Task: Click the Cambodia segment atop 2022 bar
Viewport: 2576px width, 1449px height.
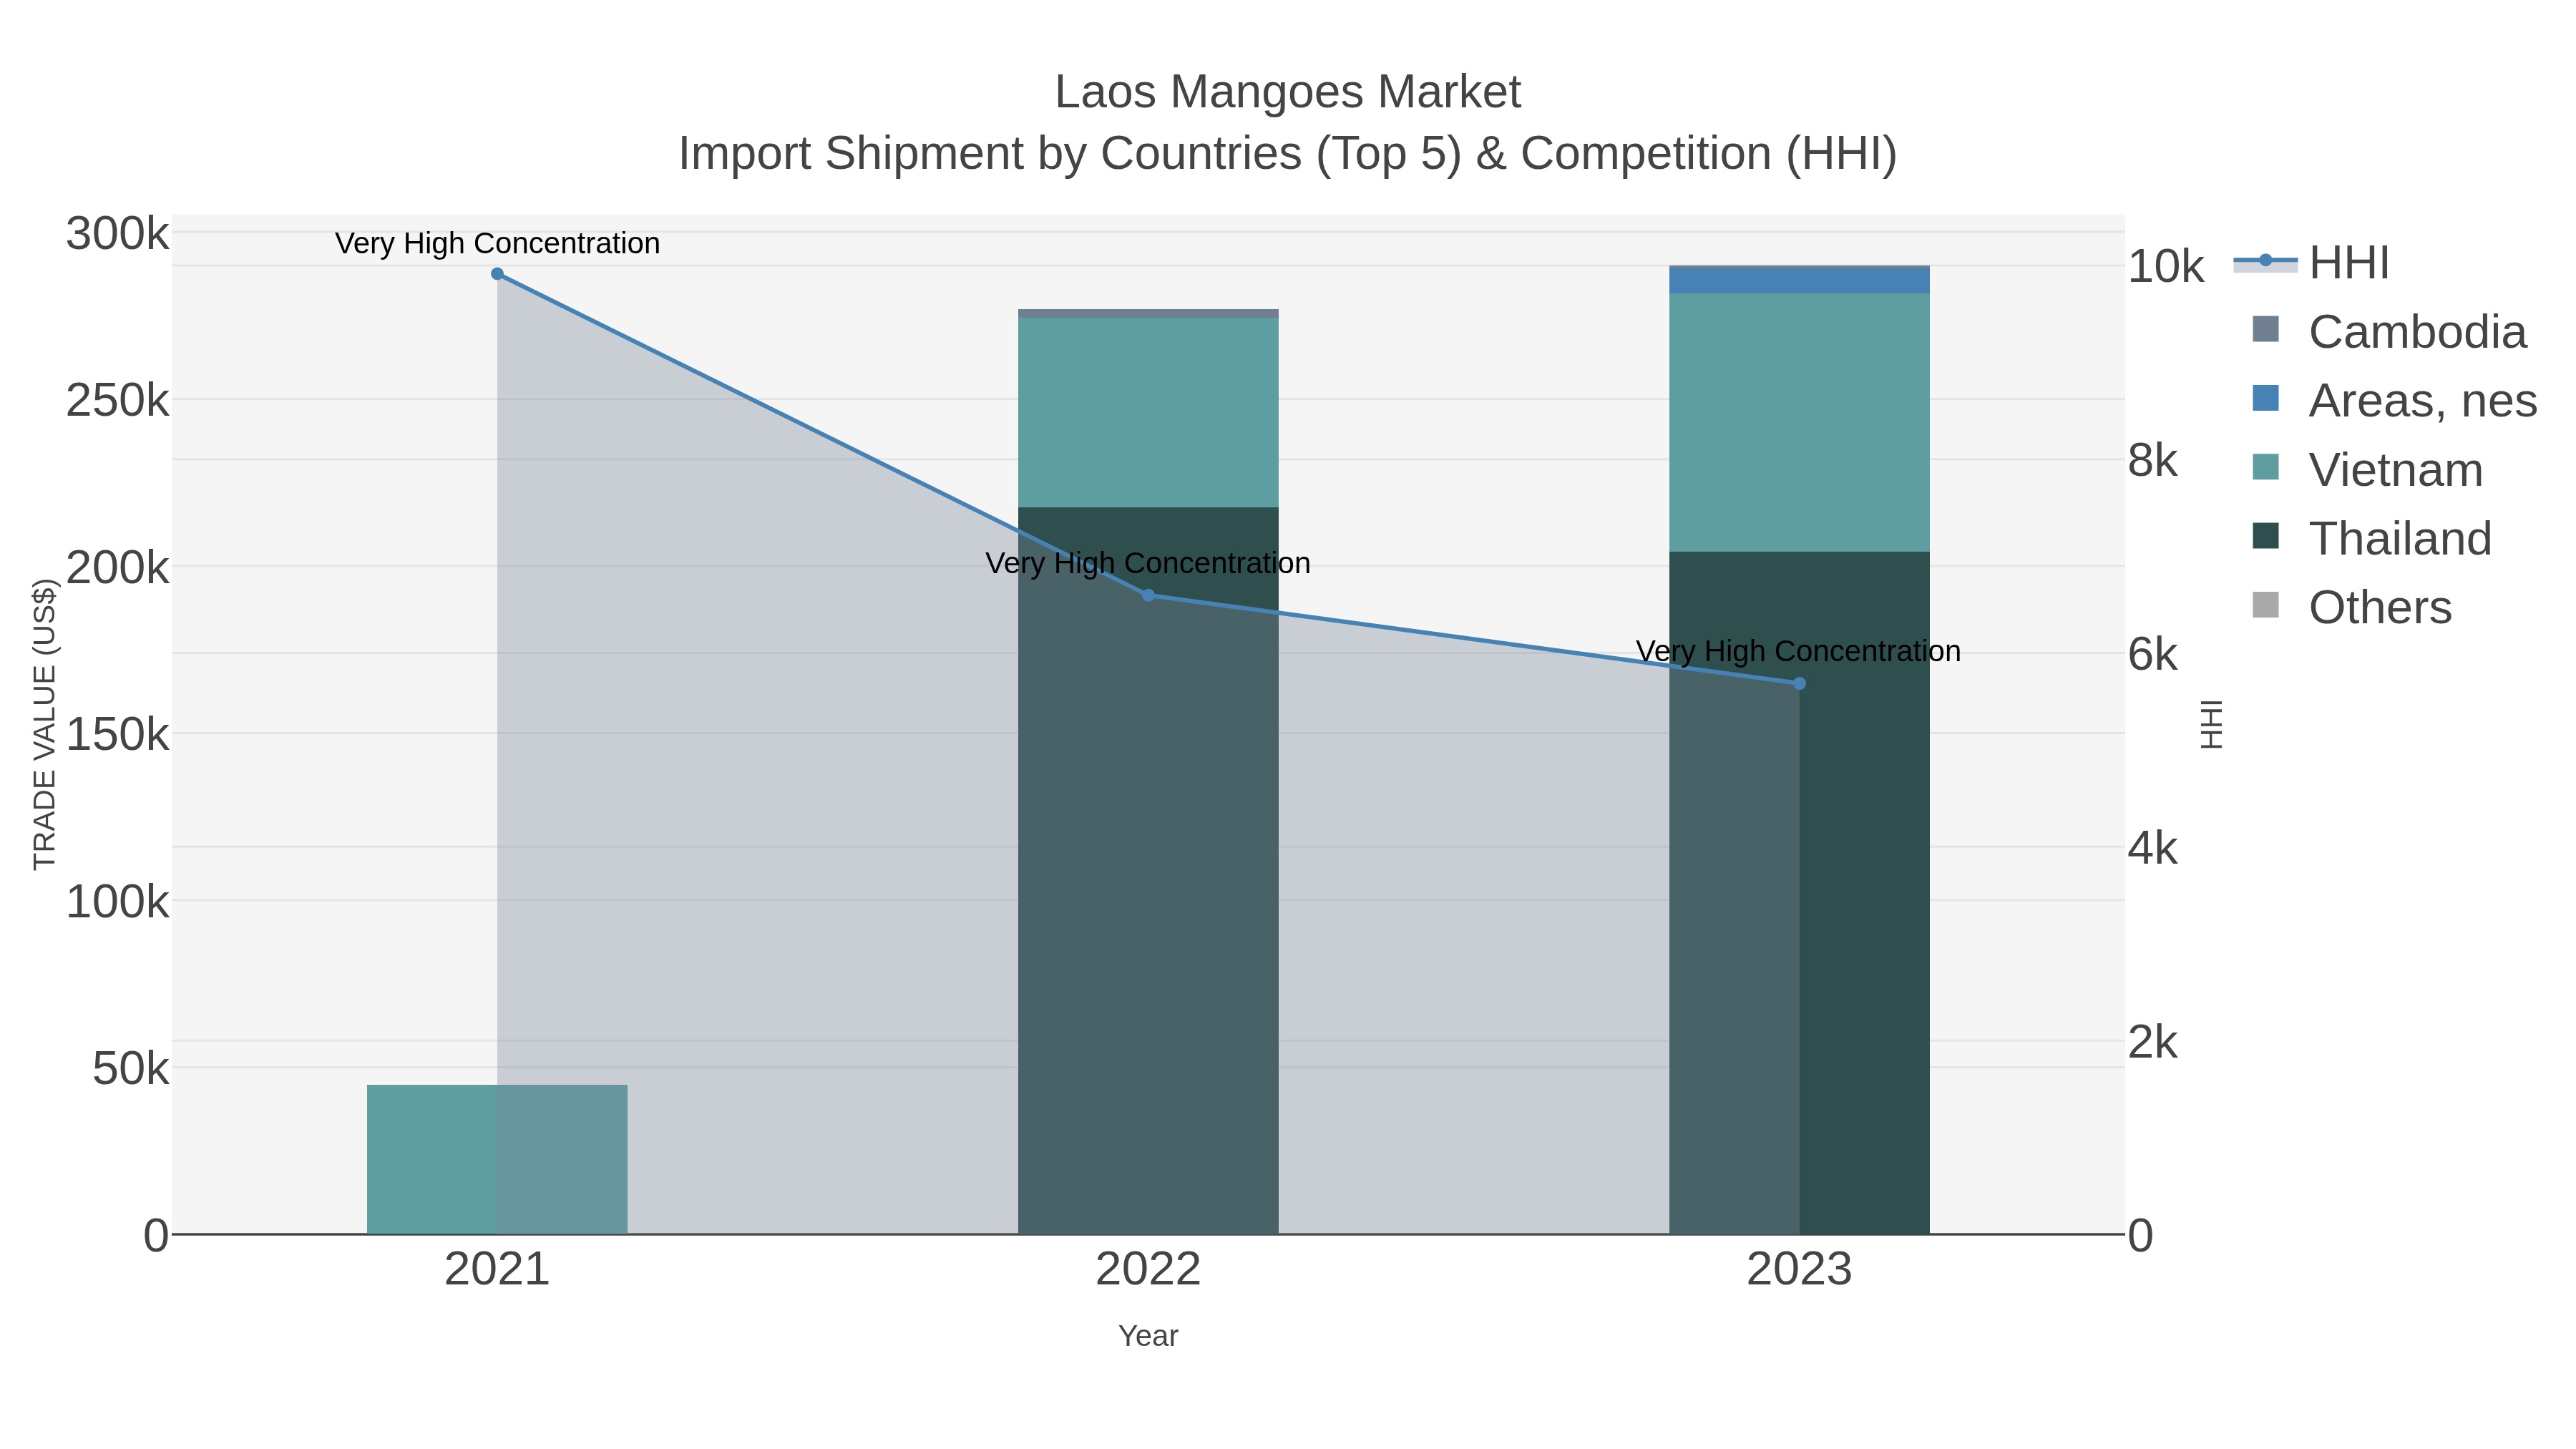Action: click(1148, 314)
